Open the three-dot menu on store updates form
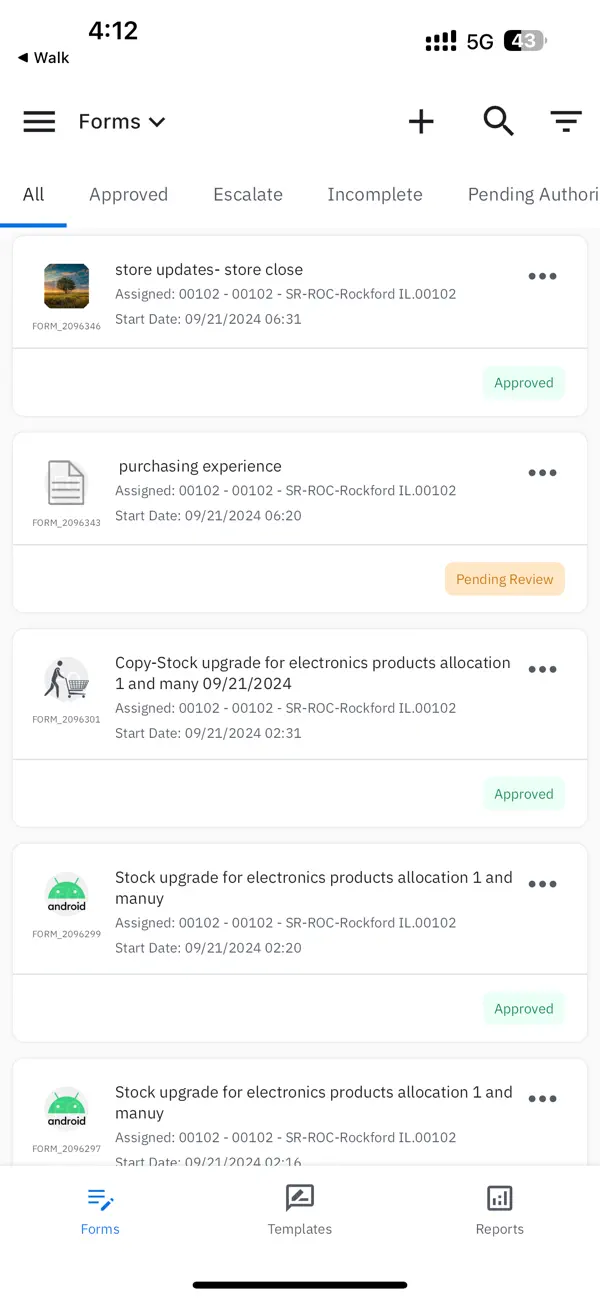The height and width of the screenshot is (1300, 600). tap(542, 276)
